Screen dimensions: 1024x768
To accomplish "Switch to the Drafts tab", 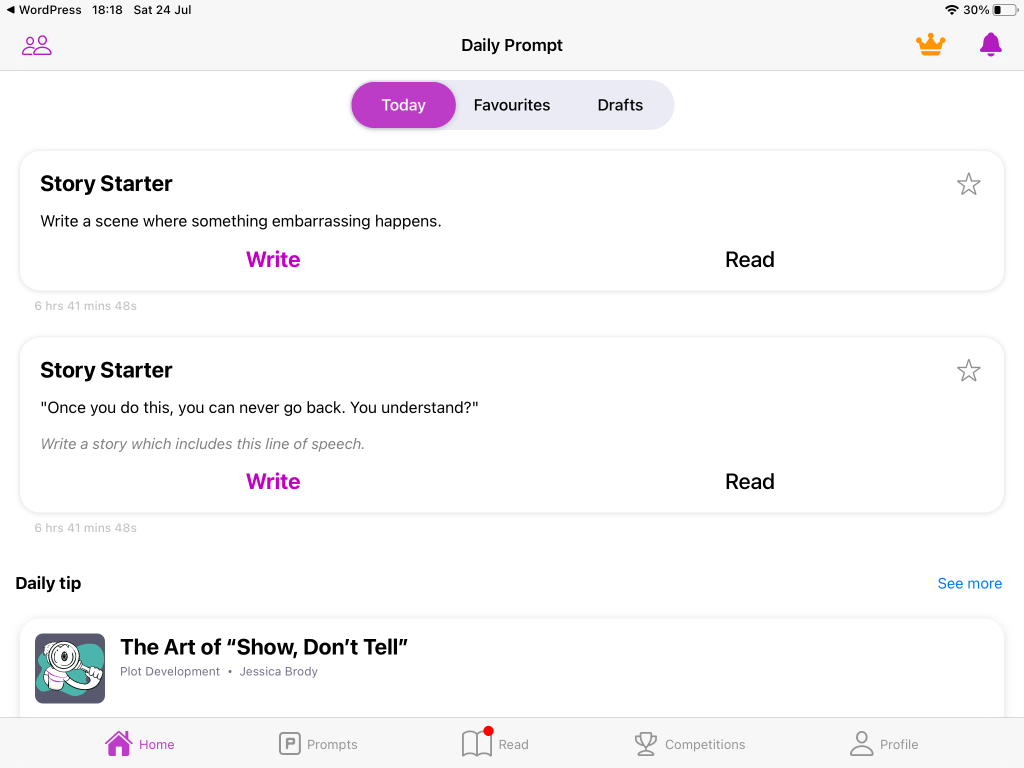I will (620, 105).
